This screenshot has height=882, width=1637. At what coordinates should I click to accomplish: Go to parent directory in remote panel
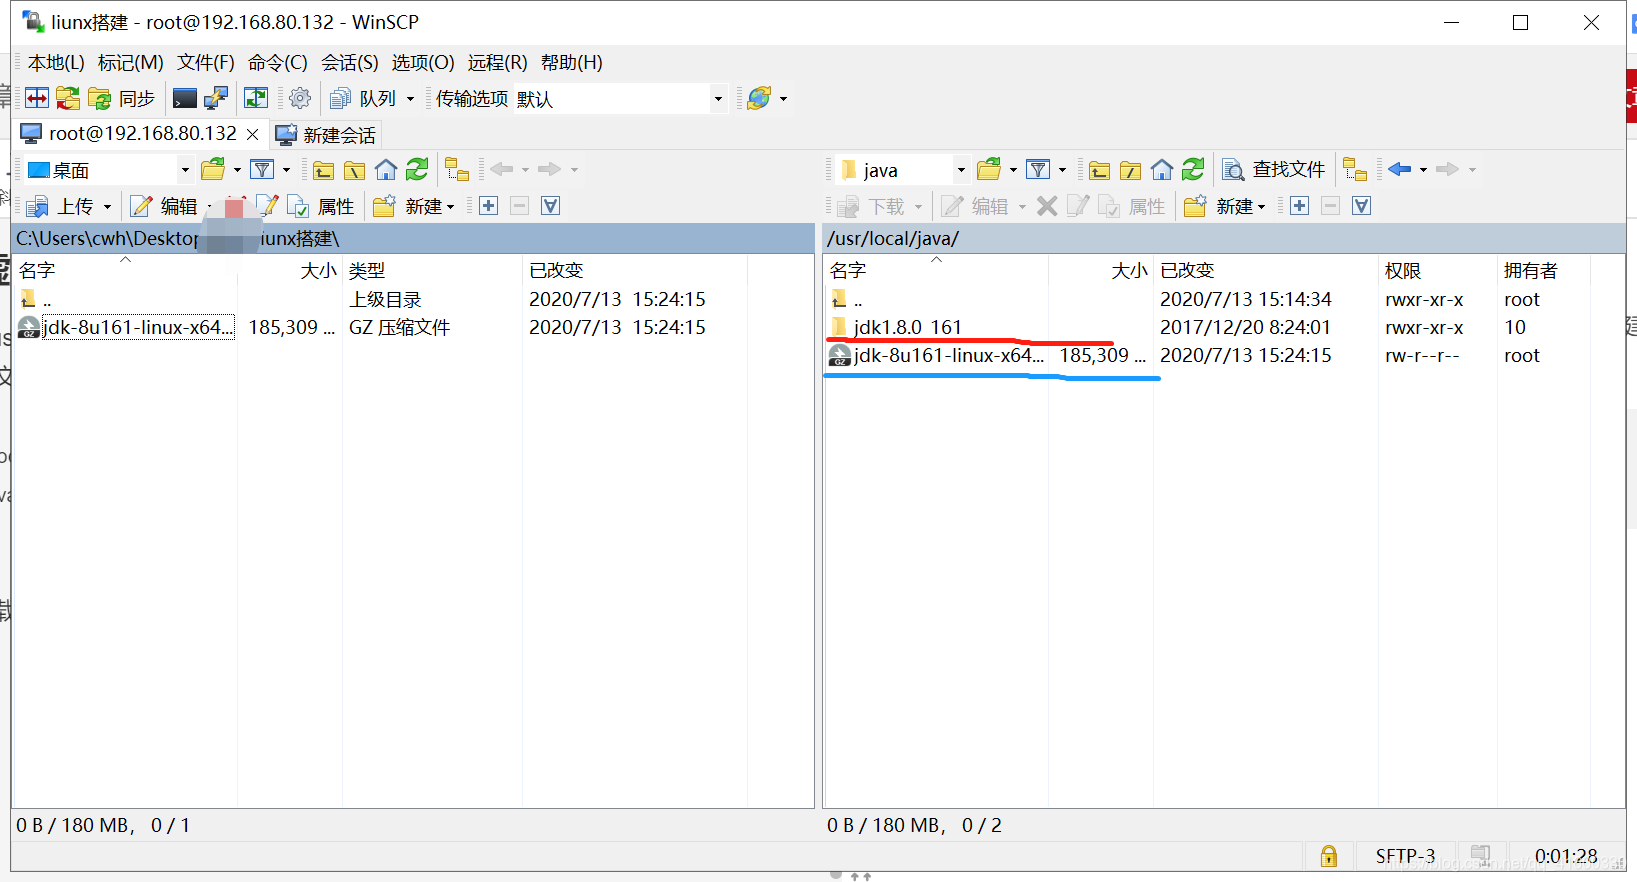1099,170
